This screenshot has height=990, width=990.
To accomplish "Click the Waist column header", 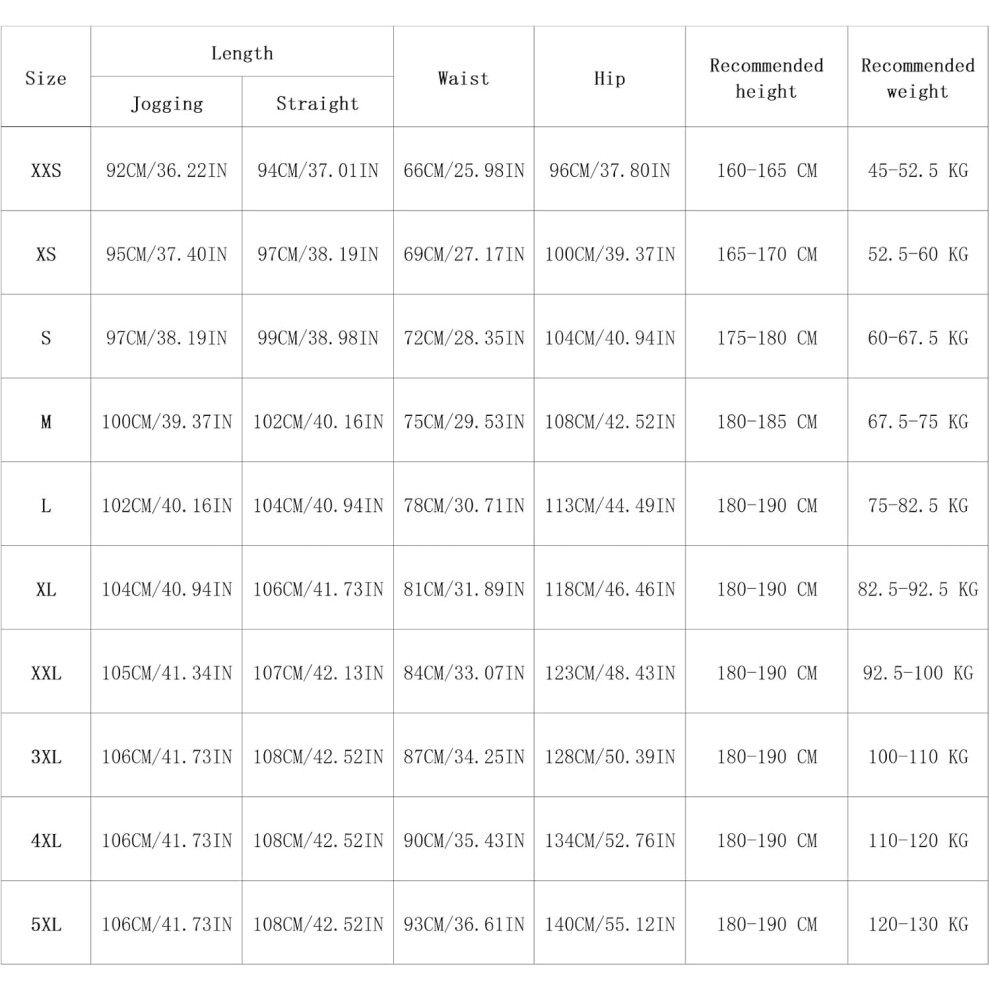I will click(463, 78).
